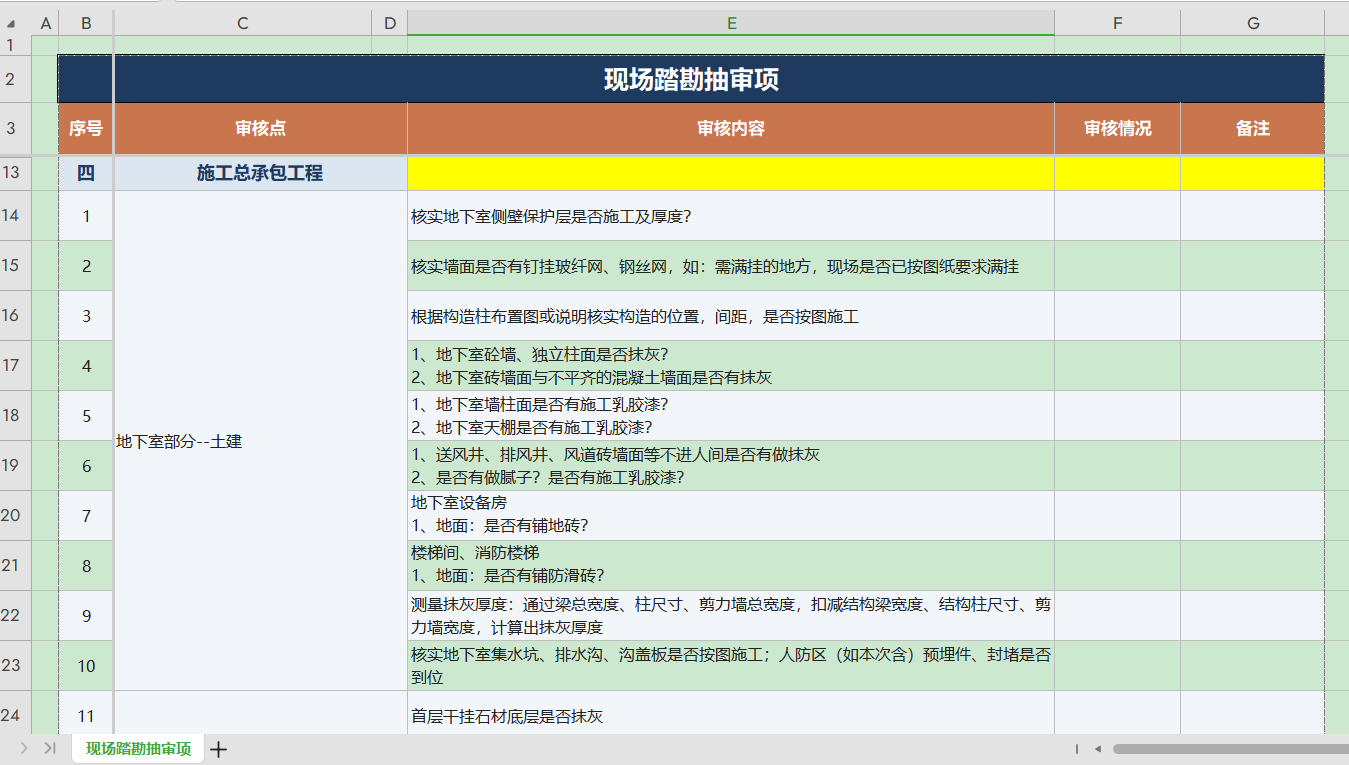Click cell about 钉挂玻纤网、钢丝网
1349x765 pixels.
731,265
